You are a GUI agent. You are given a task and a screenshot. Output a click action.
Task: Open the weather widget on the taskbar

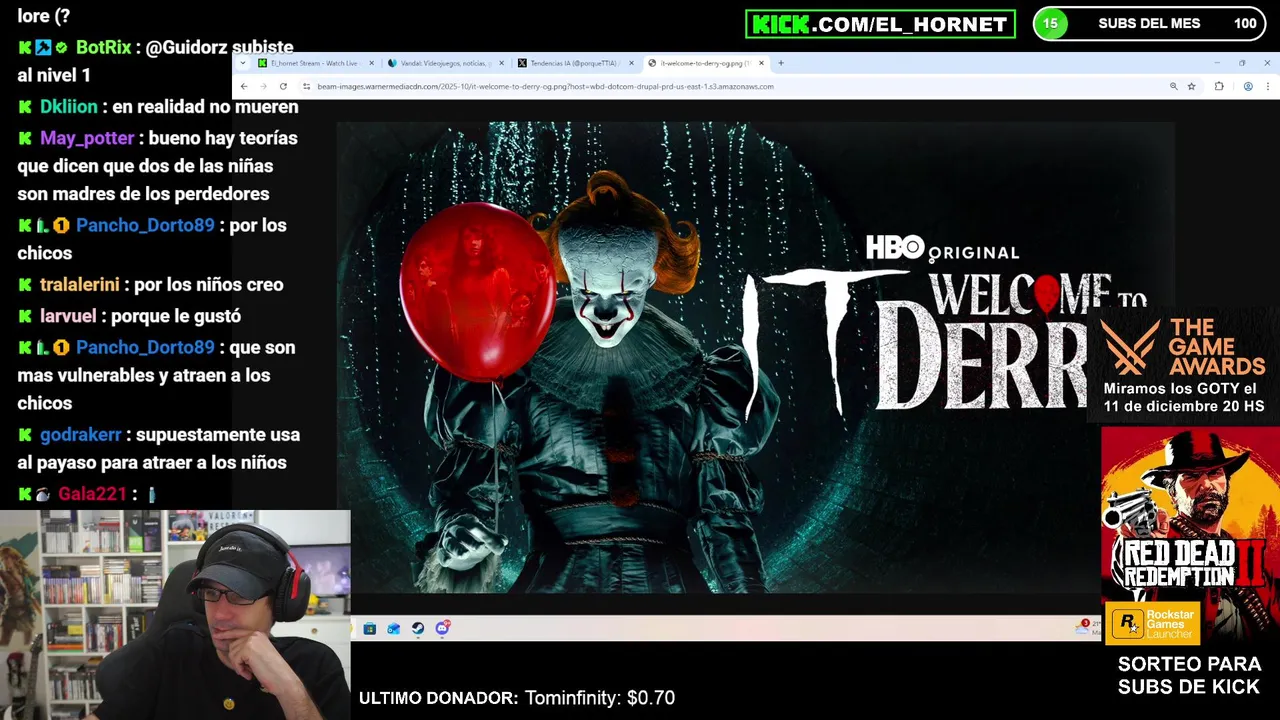pyautogui.click(x=1088, y=627)
